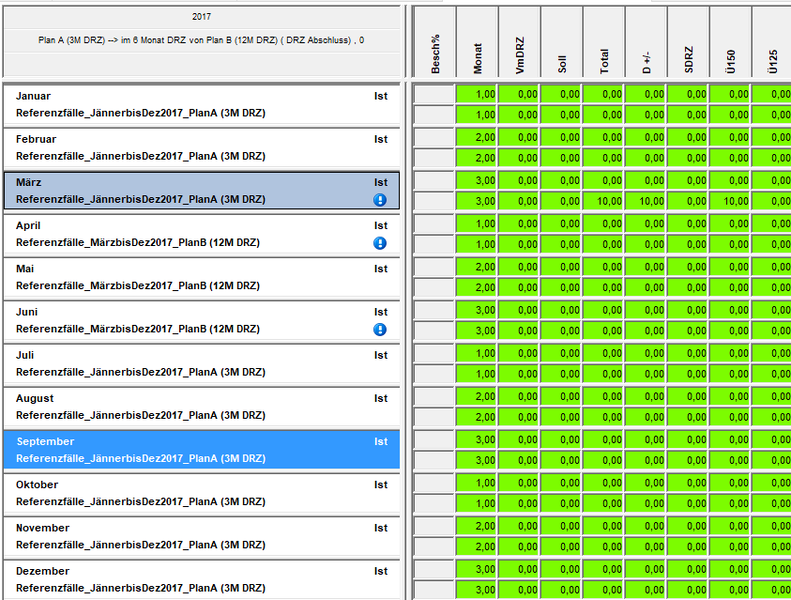Select the Oktober plan row
Screen dimensions: 791x600
tap(201, 493)
